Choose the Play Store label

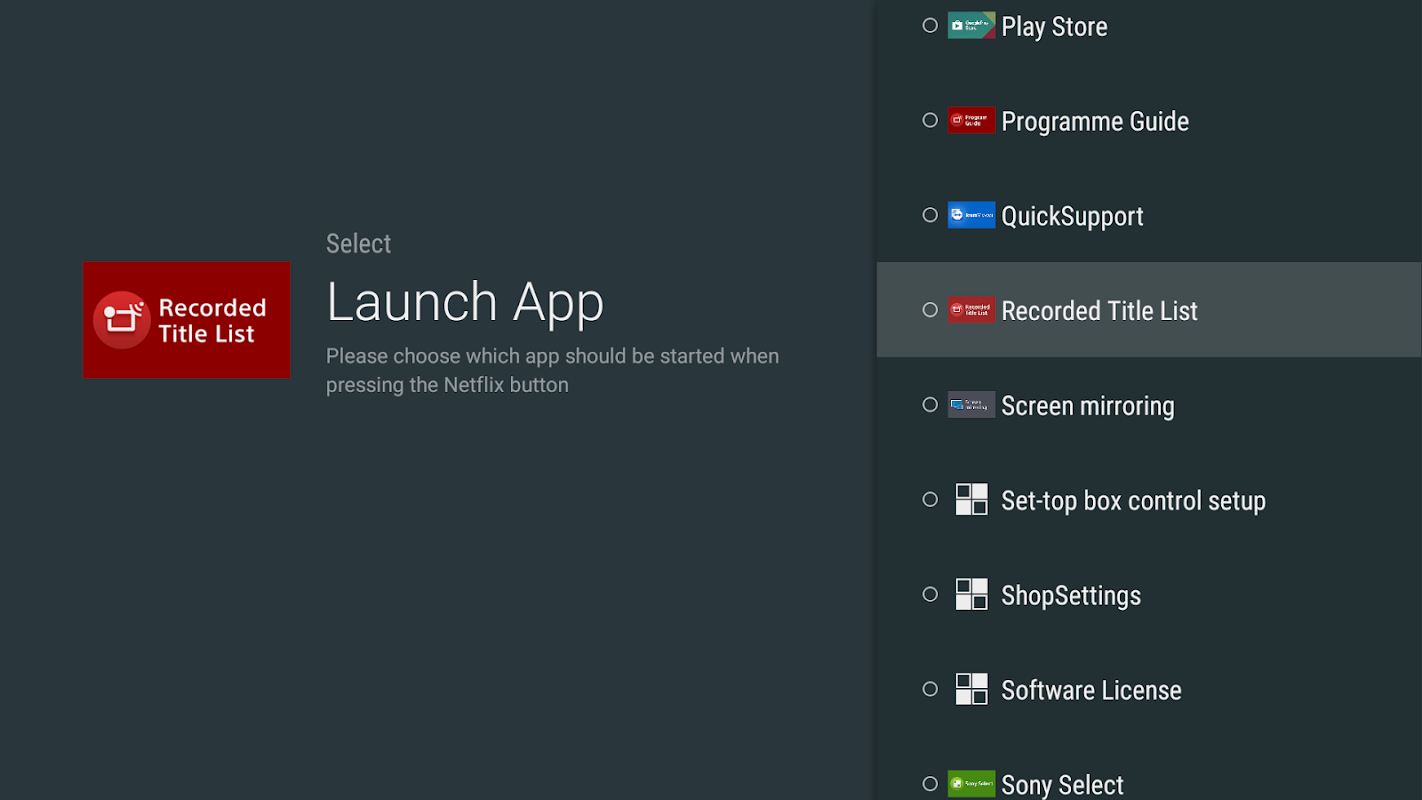pos(1054,27)
